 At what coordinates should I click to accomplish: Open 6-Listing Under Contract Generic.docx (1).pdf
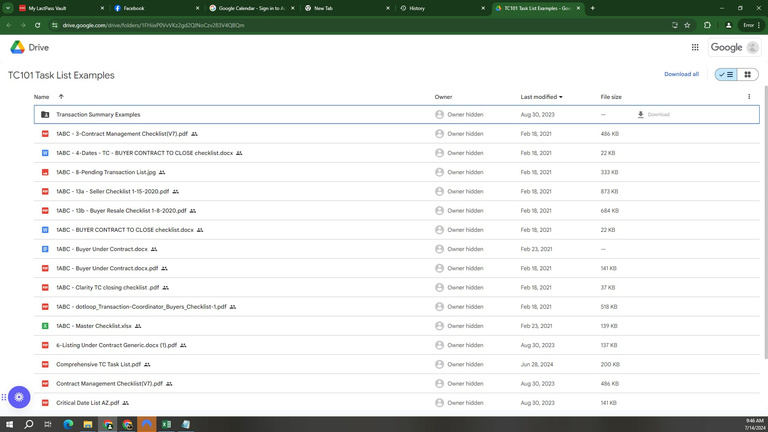(x=116, y=345)
